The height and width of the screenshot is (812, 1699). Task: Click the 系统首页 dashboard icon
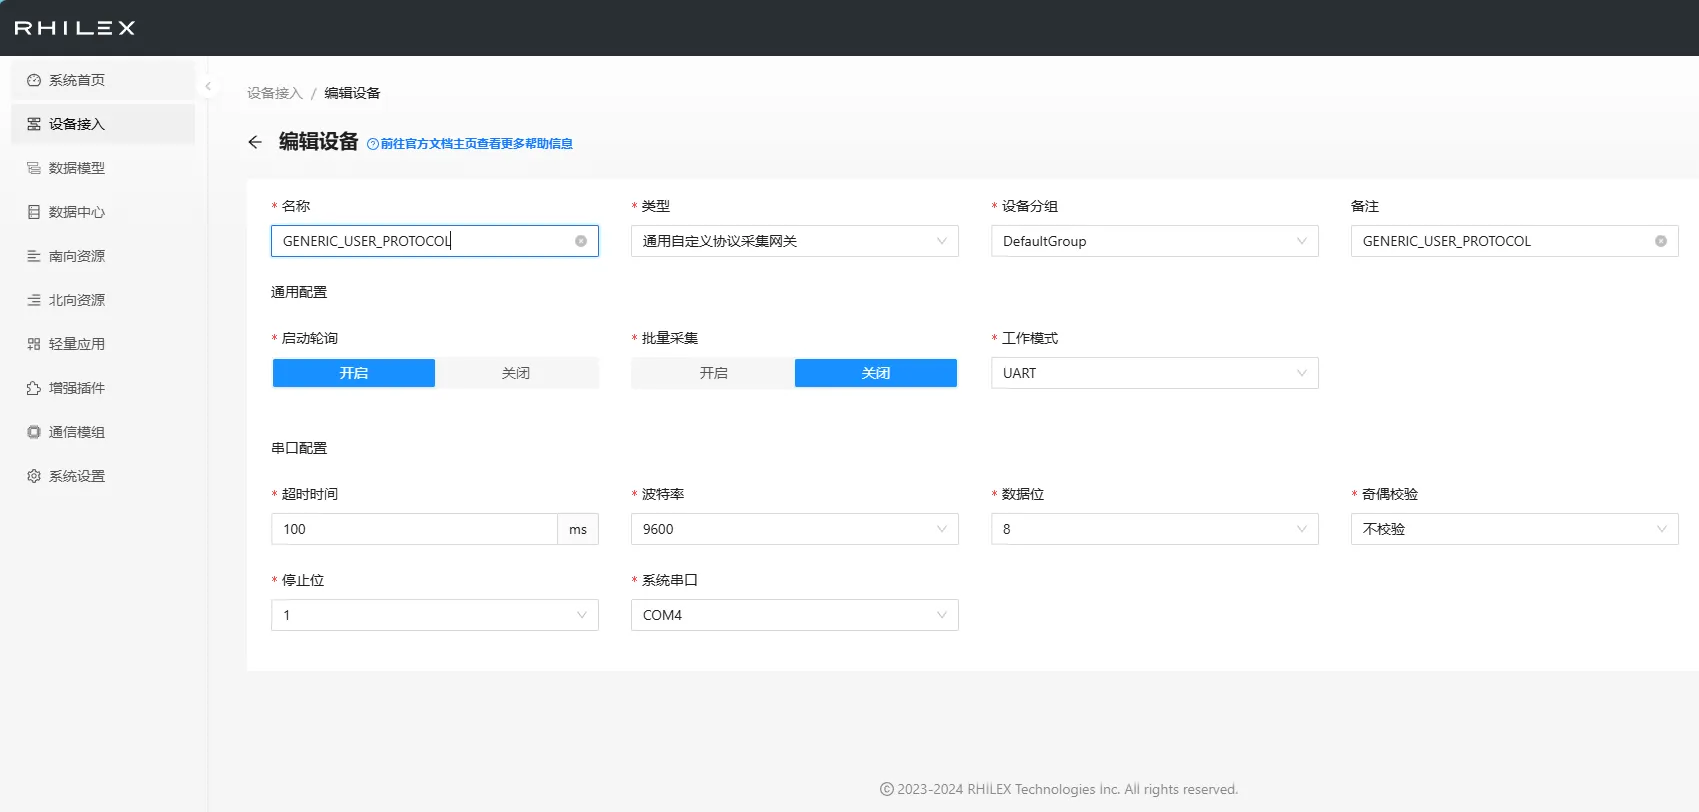(x=34, y=80)
